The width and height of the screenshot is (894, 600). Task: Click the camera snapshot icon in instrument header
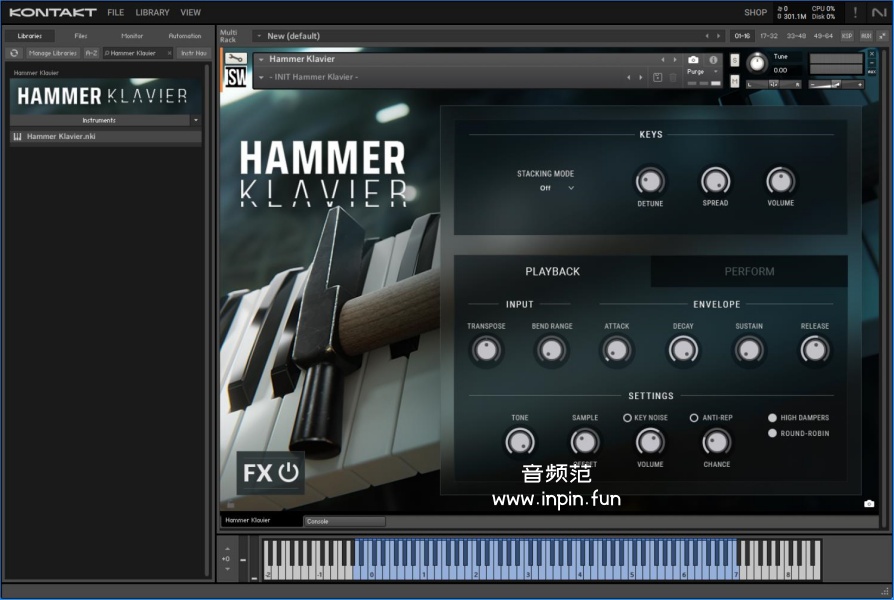point(693,60)
